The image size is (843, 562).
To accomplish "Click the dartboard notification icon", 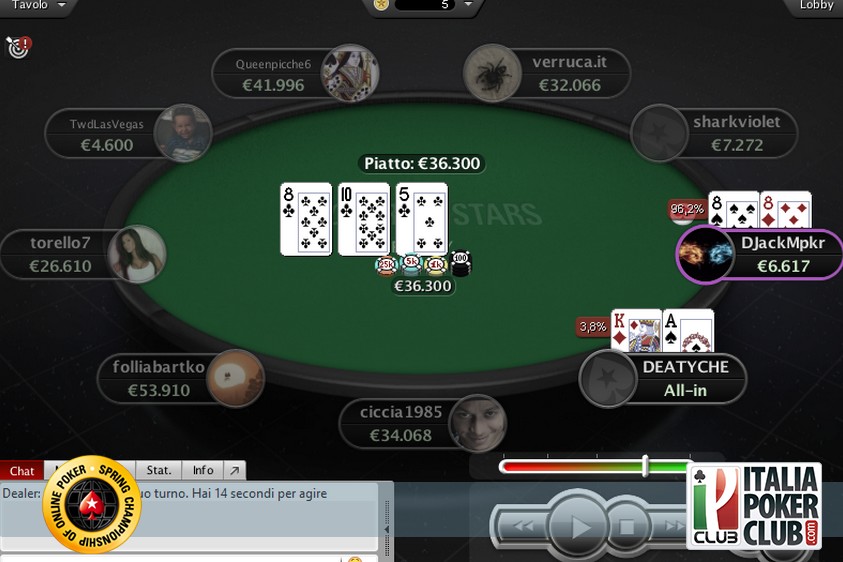I will click(x=18, y=47).
